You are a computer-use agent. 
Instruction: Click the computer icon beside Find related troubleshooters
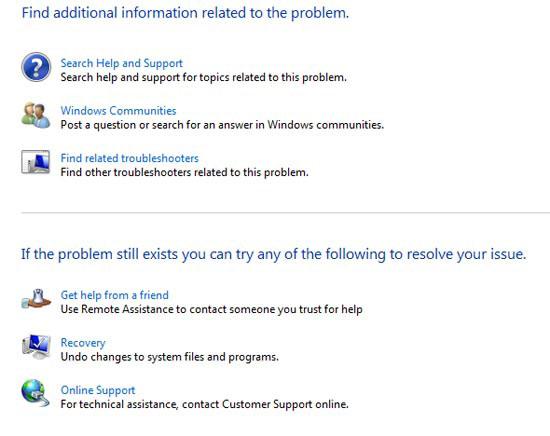(x=35, y=162)
